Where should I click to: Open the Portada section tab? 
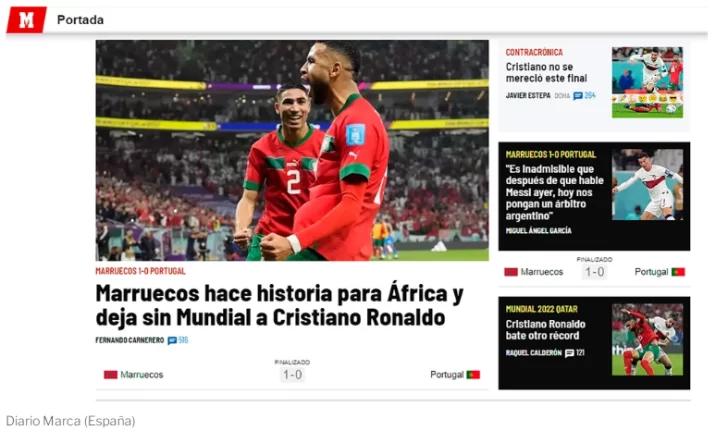coord(80,20)
